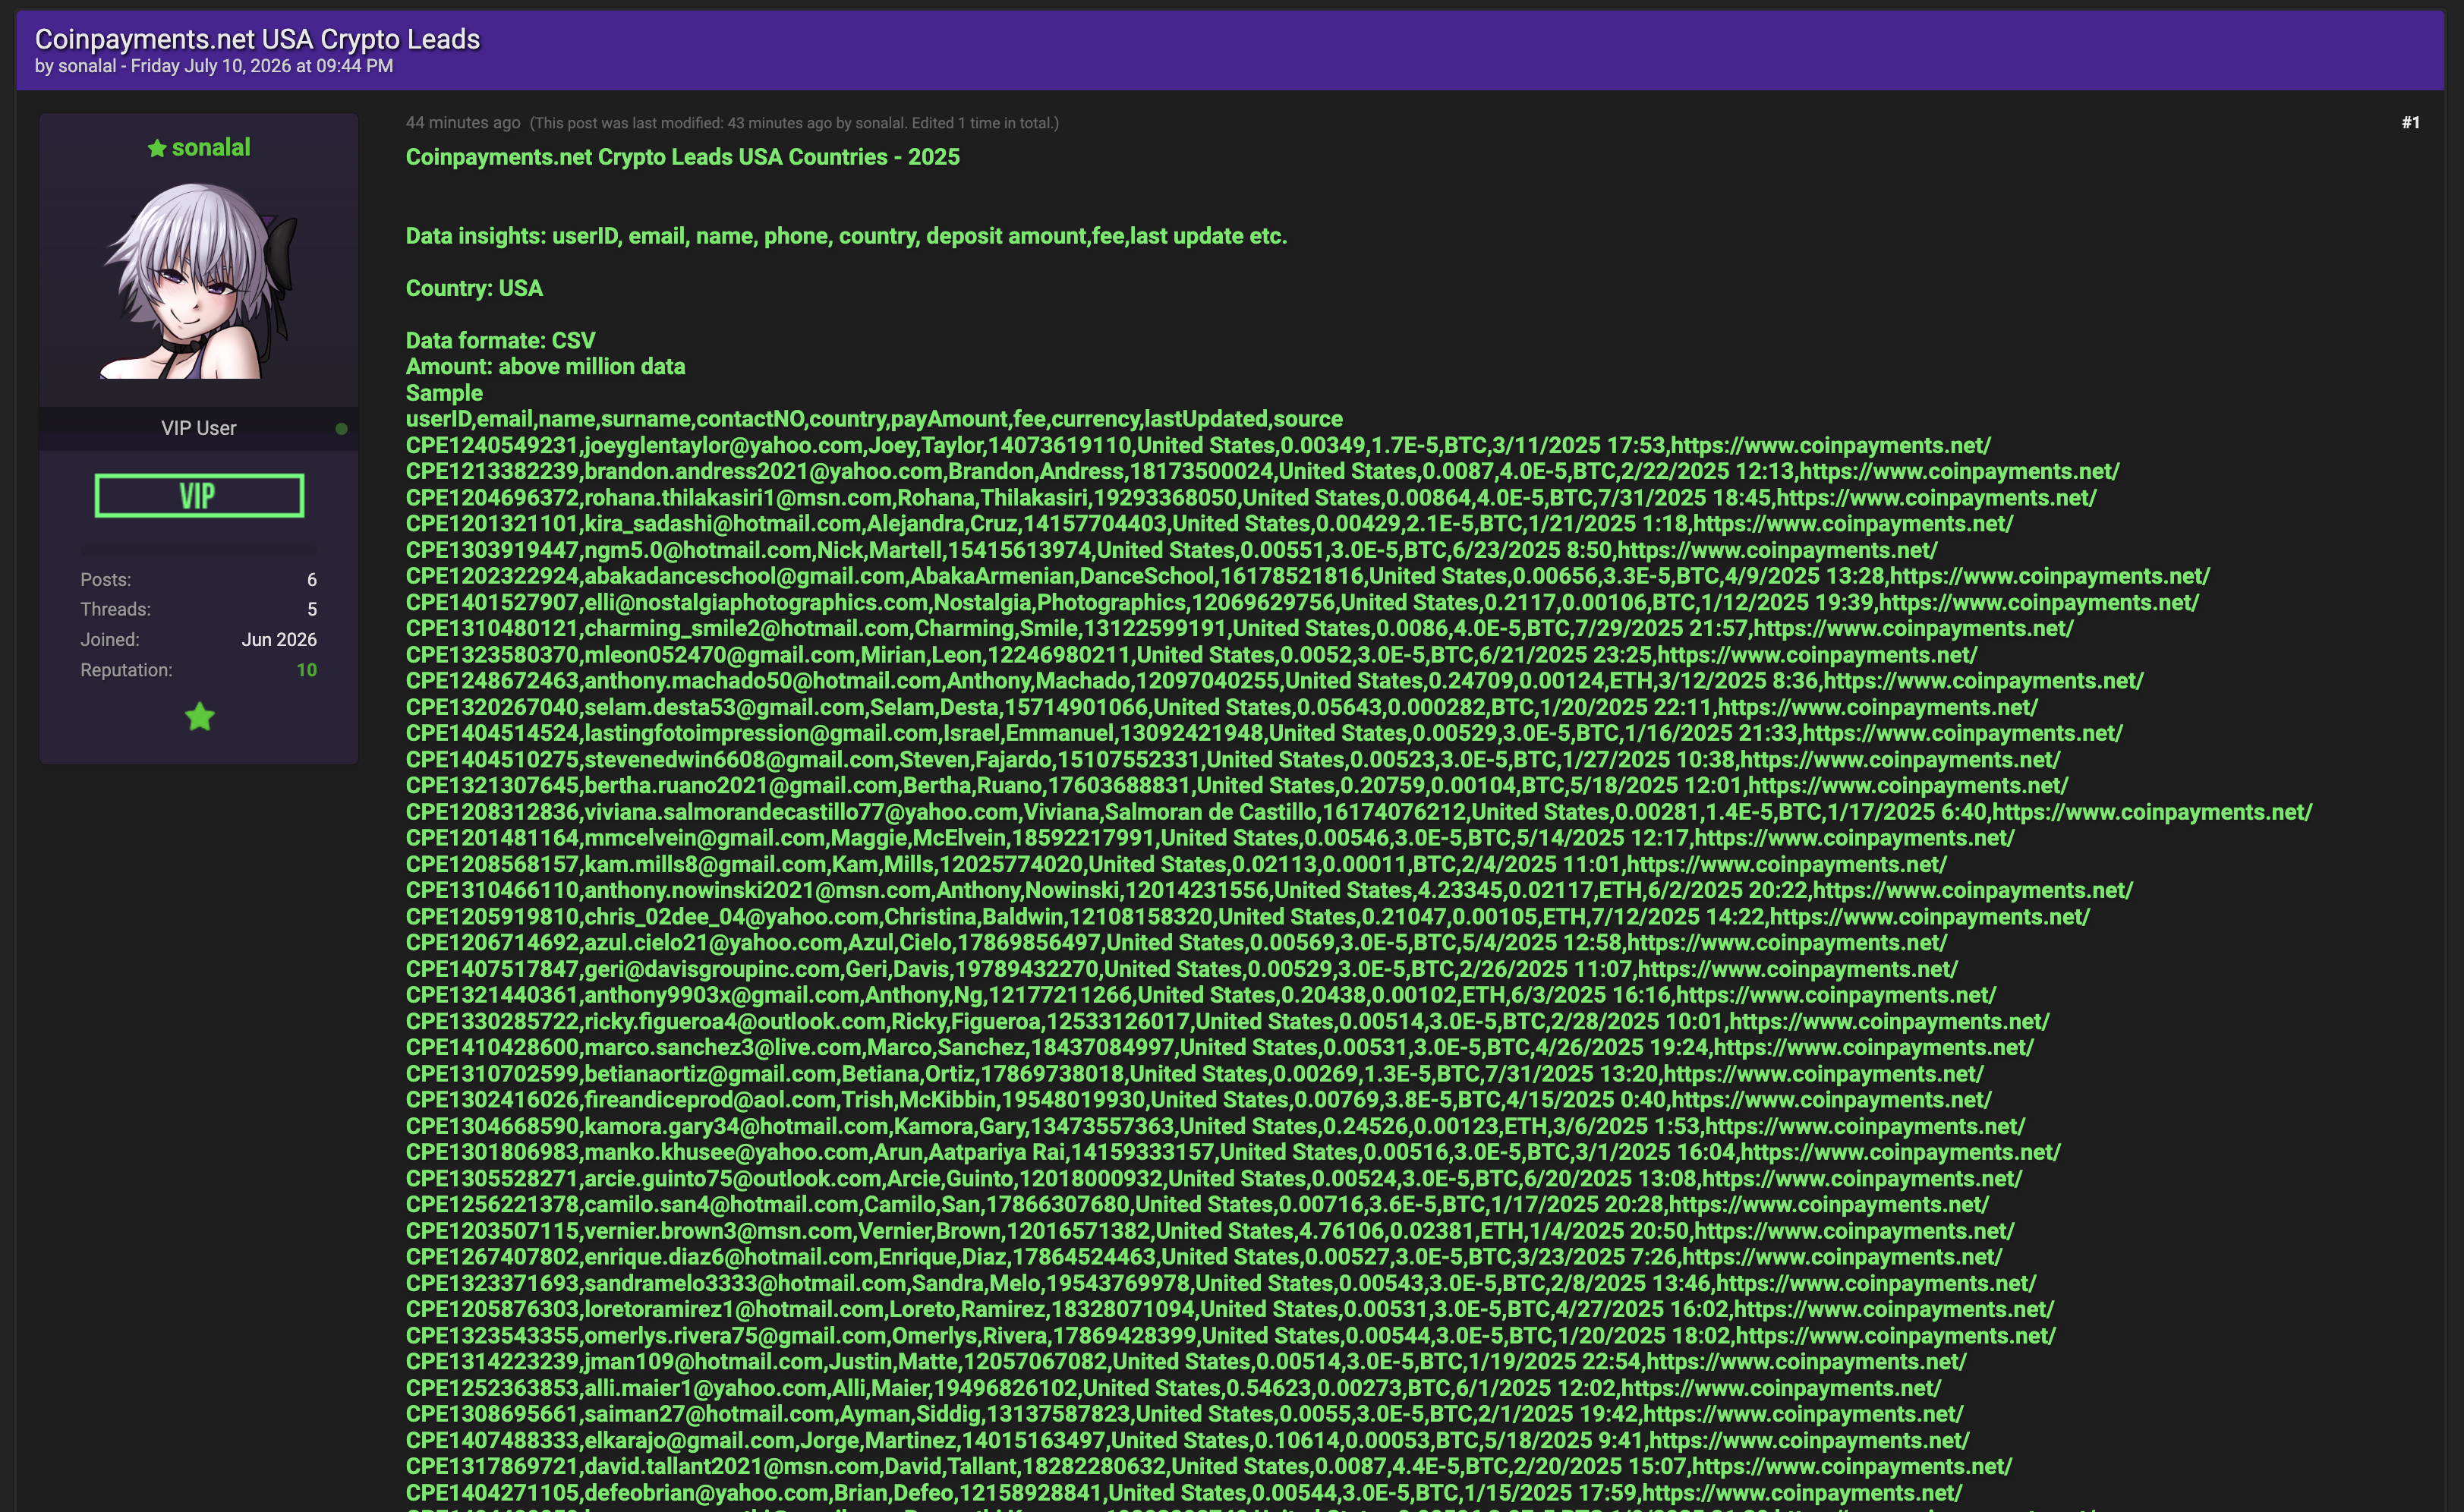Click the row starting CPE1310466110
Viewport: 2464px width, 1512px height.
tap(1269, 890)
